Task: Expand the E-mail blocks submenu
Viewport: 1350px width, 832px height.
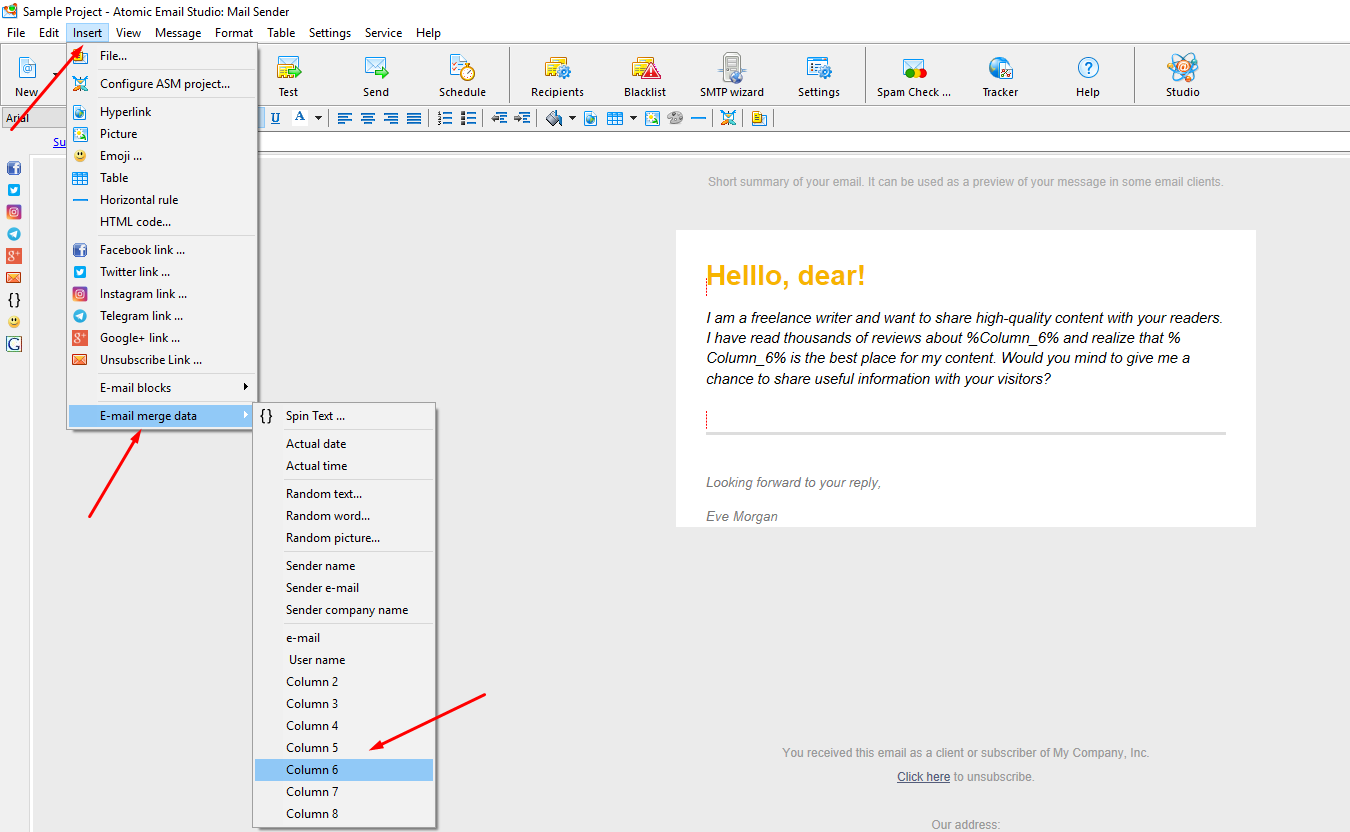Action: 160,388
